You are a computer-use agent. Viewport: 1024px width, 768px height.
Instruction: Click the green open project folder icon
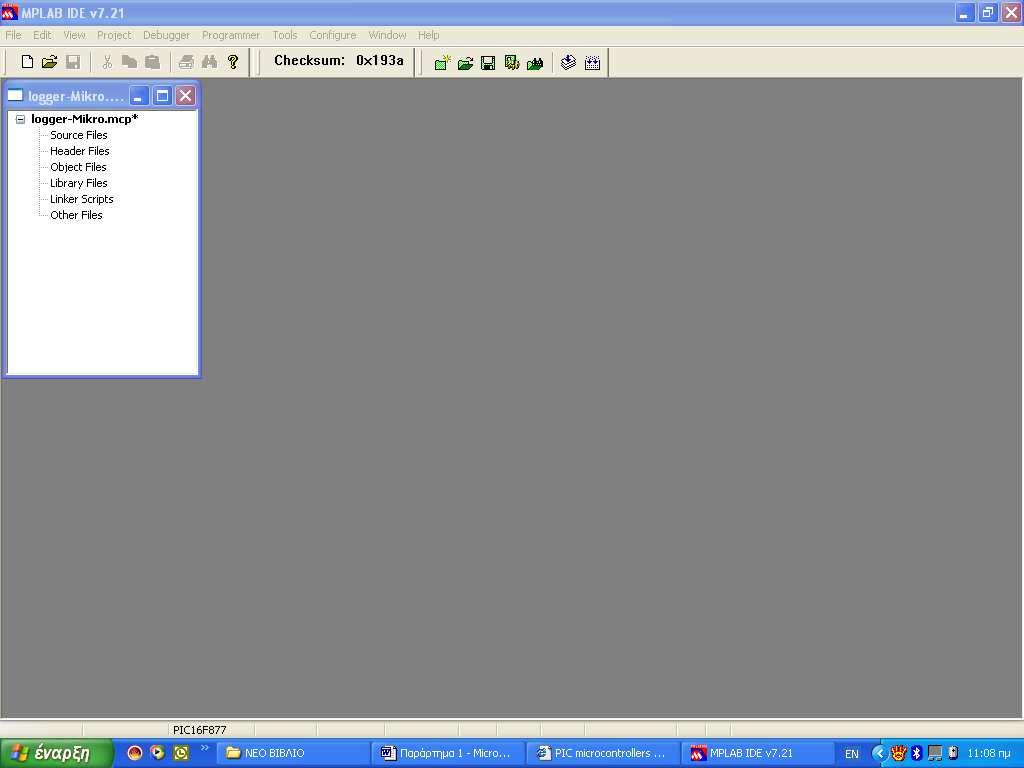(465, 63)
